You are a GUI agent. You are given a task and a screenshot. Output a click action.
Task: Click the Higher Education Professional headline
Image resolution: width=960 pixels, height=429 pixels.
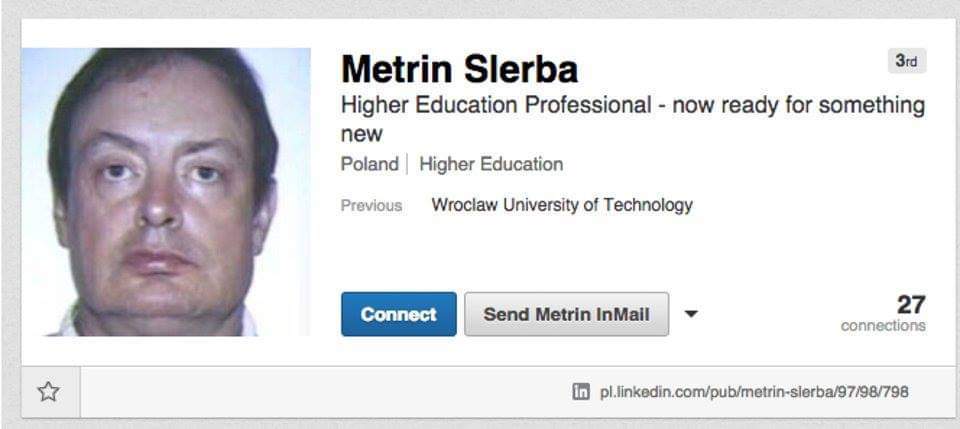632,106
